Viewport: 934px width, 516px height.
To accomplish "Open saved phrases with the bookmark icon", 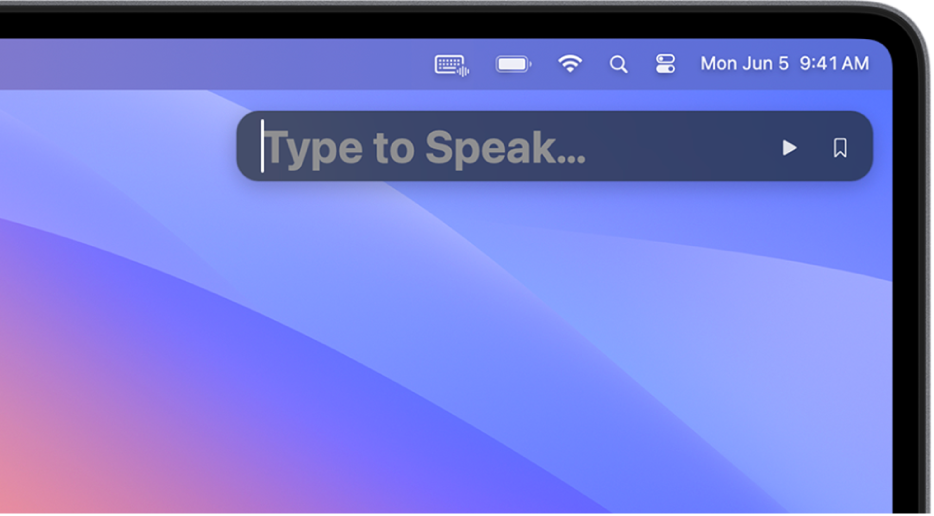I will coord(840,148).
